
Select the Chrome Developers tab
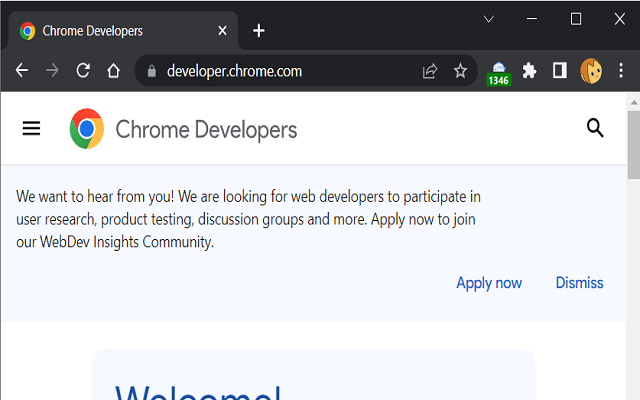(x=122, y=31)
